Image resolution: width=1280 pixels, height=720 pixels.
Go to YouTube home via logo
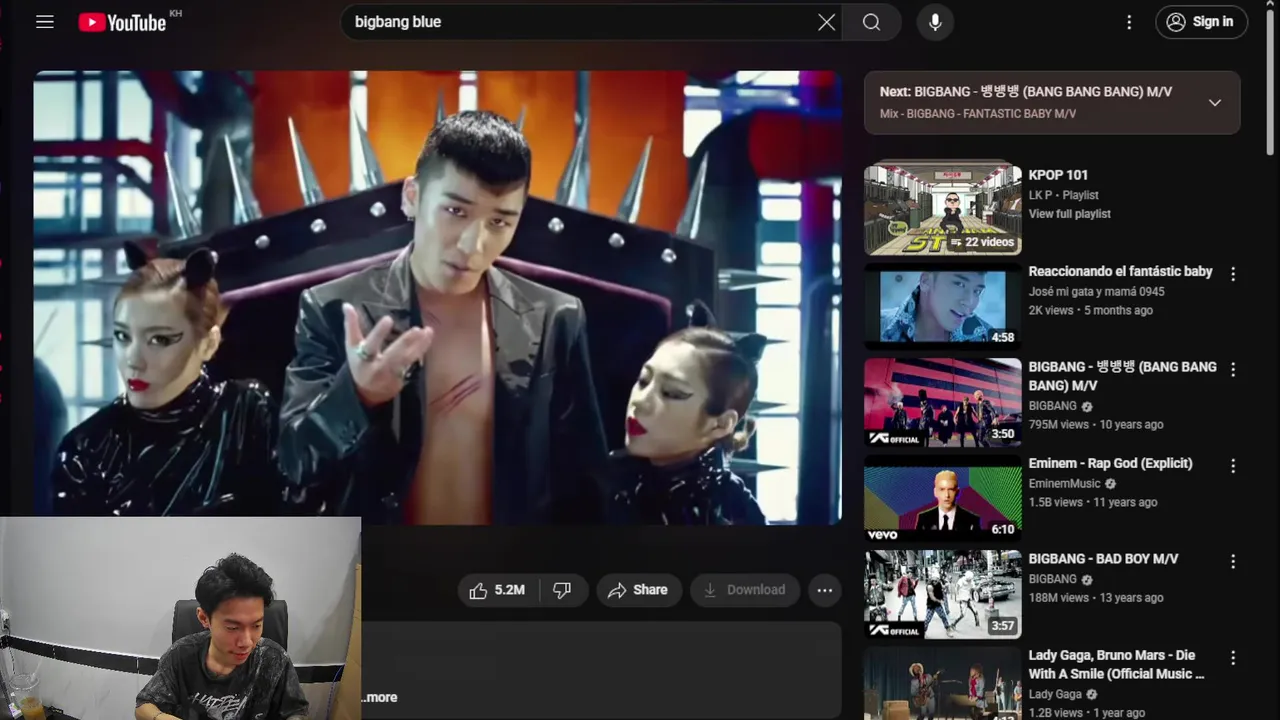tap(122, 22)
